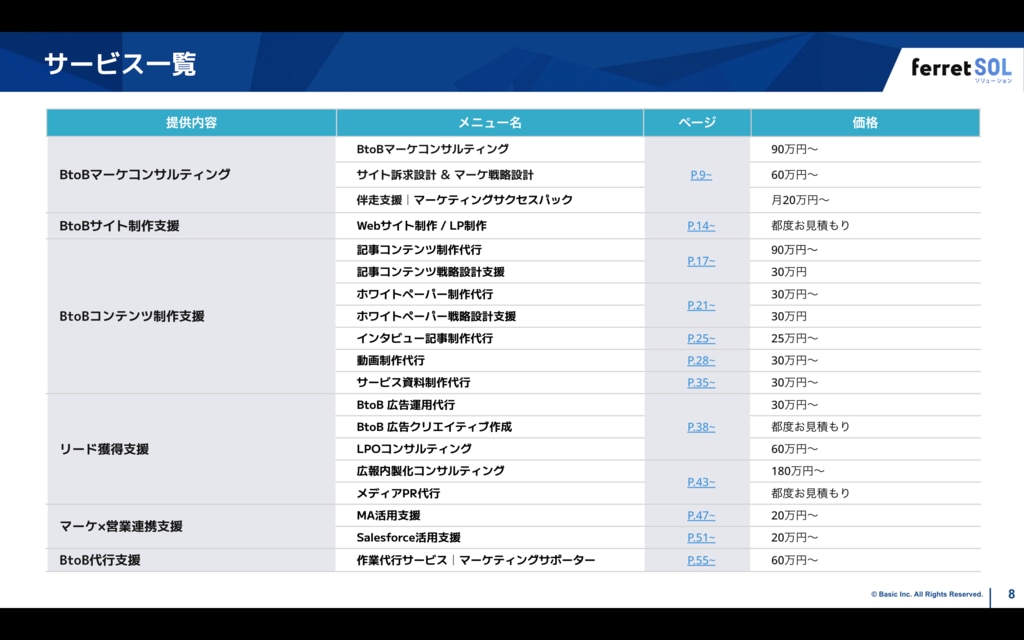This screenshot has height=640, width=1024.
Task: Select the リード獲得支援 category cell
Action: coord(104,450)
